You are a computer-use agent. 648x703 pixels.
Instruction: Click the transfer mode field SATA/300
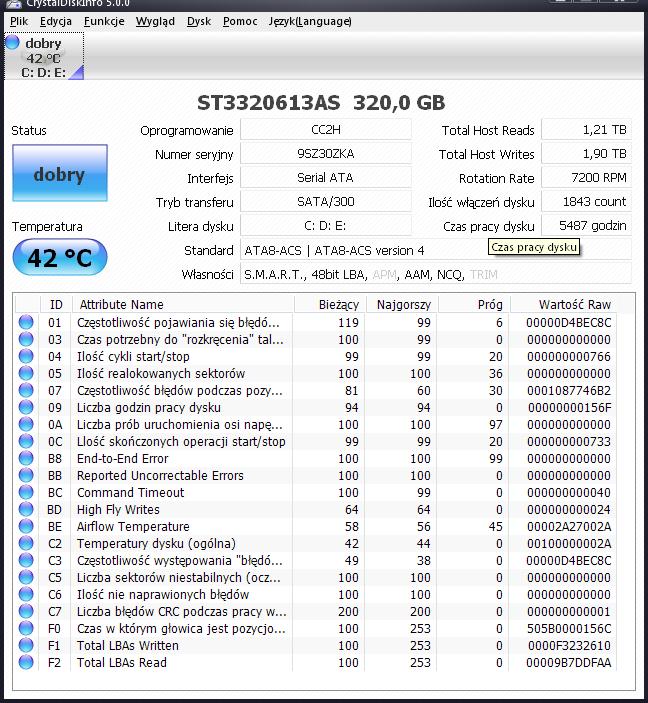326,202
